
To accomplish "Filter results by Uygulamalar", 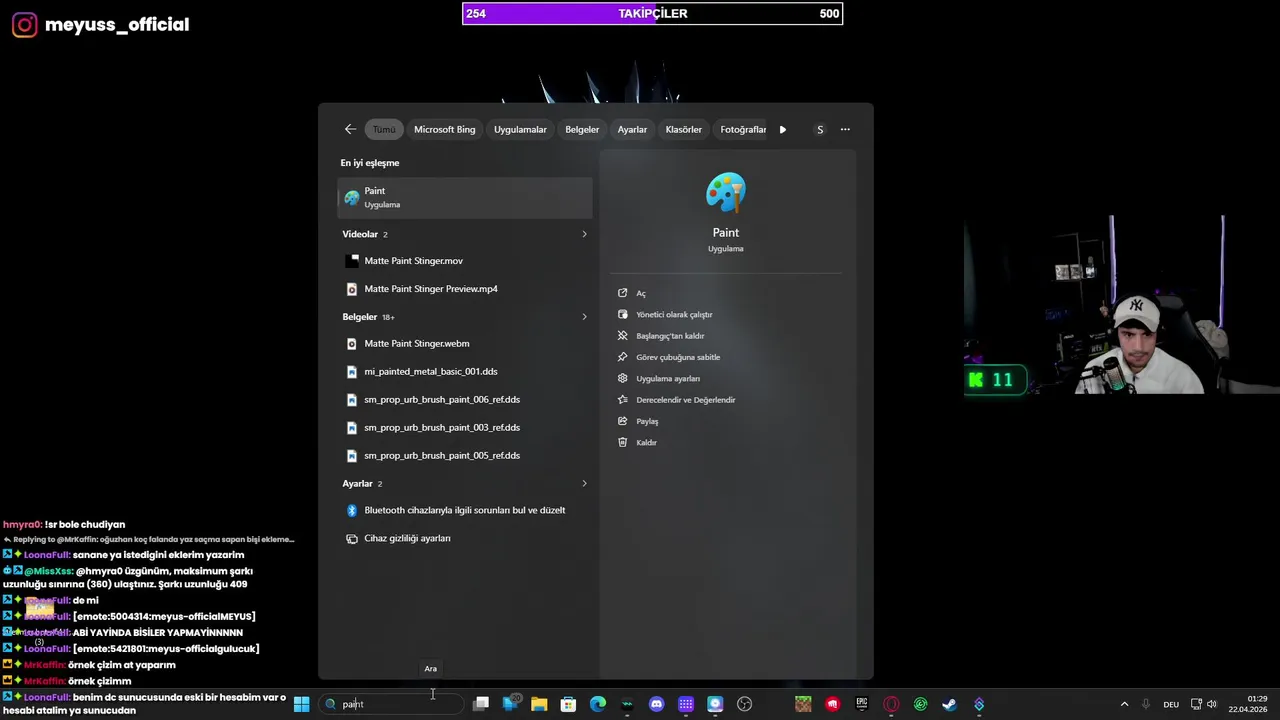I will coord(520,129).
